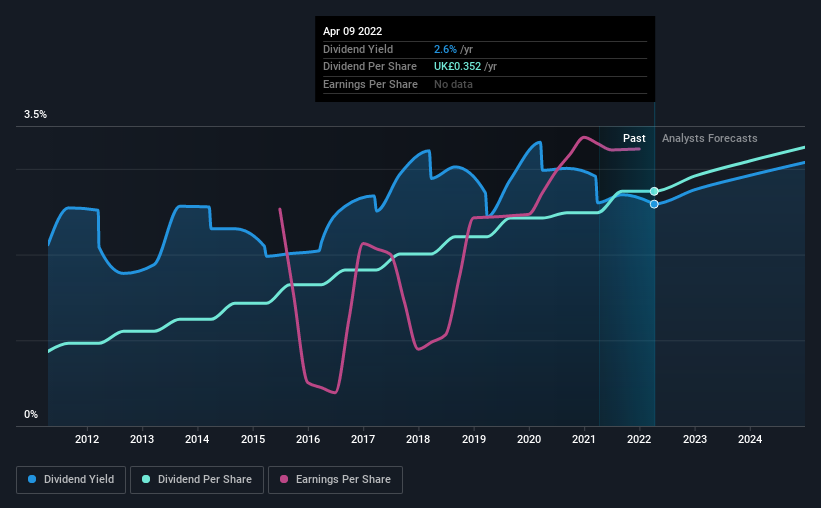Click the teal Dividend Per Share legend dot
Viewport: 821px width, 508px height.
click(146, 479)
